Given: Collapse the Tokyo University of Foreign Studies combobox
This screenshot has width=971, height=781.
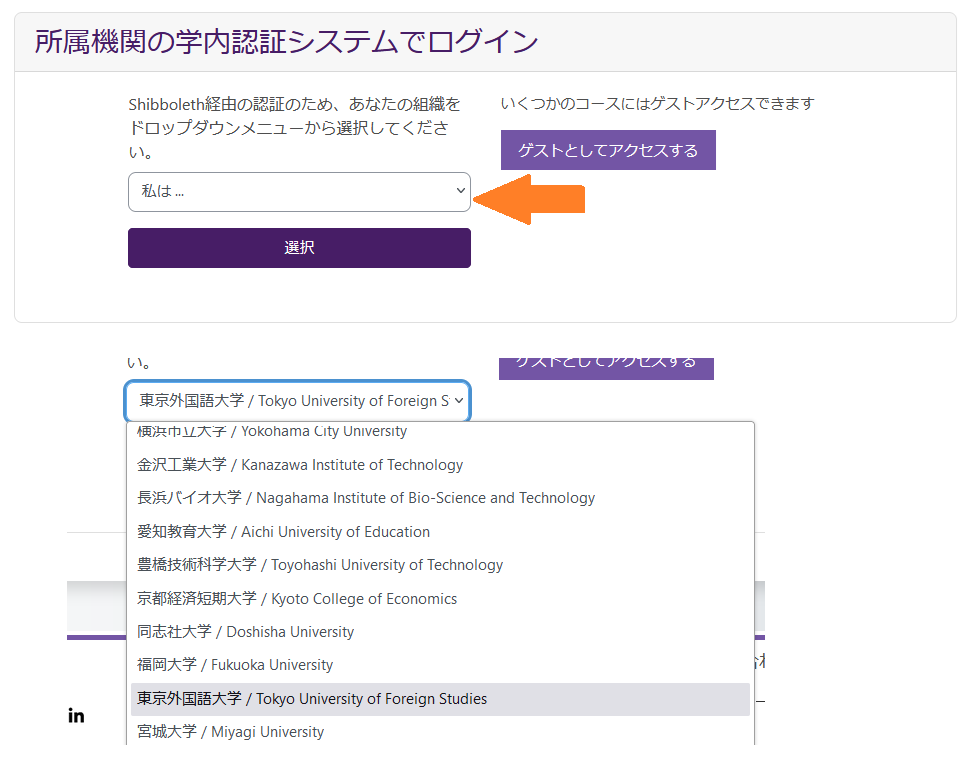Looking at the screenshot, I should 298,401.
